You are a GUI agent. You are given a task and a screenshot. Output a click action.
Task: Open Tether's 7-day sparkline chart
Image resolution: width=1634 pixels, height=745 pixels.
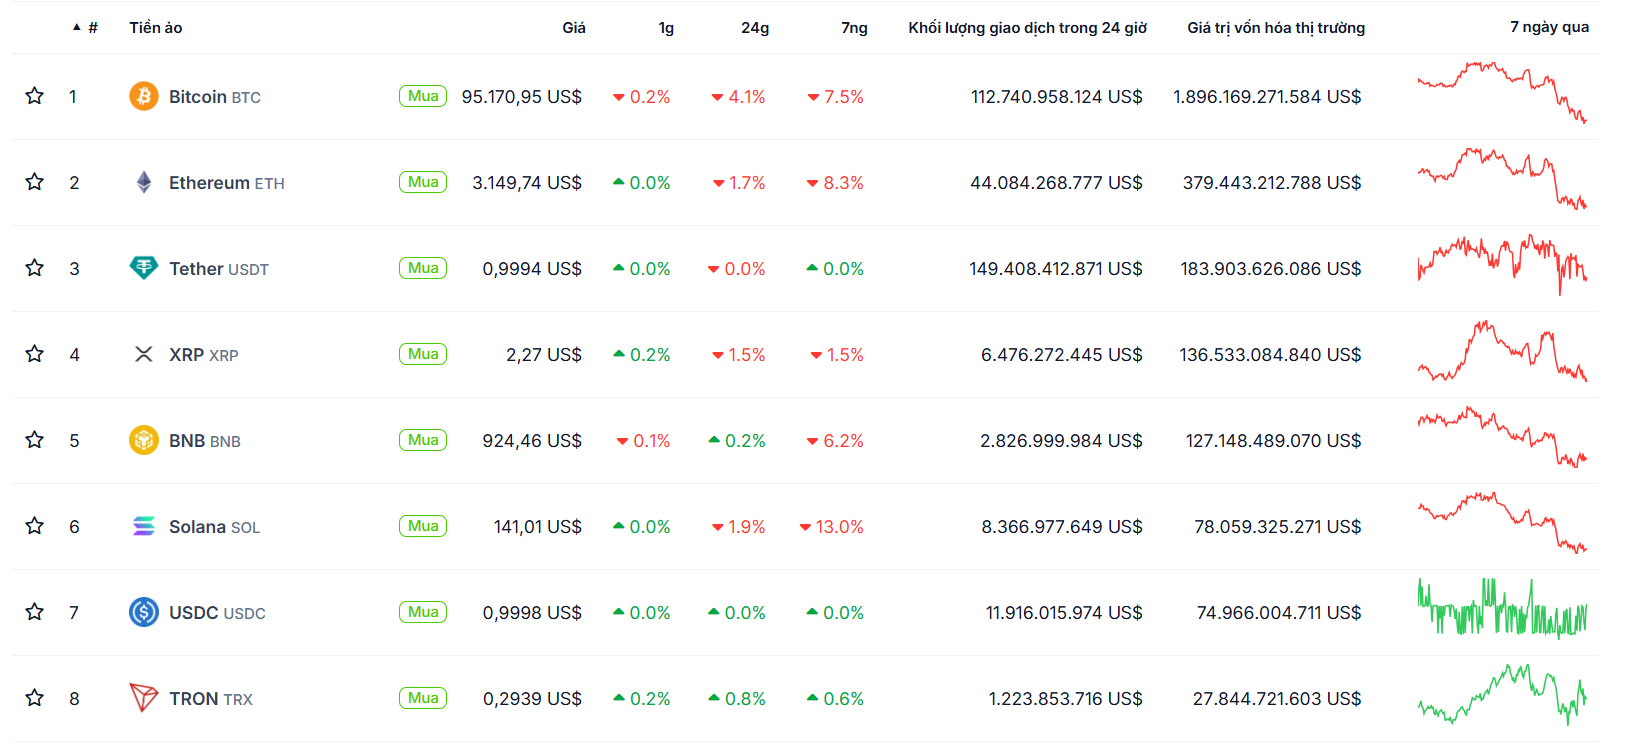pyautogui.click(x=1502, y=265)
